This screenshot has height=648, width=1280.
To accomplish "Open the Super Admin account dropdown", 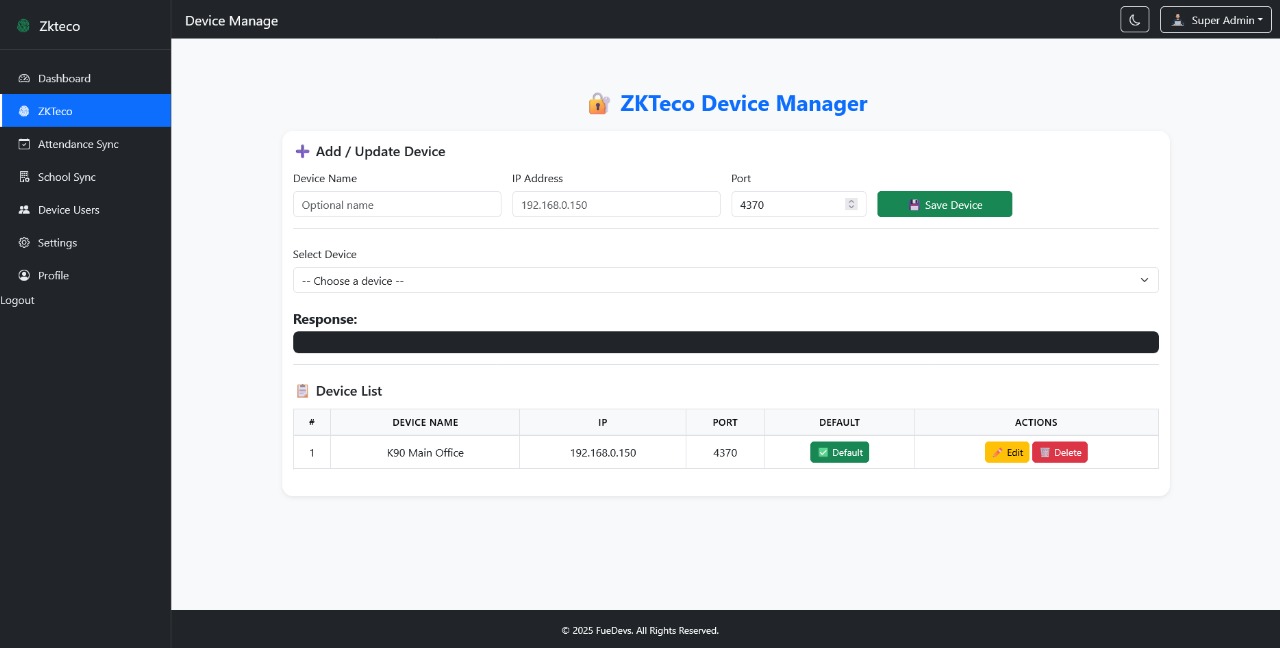I will coord(1215,20).
